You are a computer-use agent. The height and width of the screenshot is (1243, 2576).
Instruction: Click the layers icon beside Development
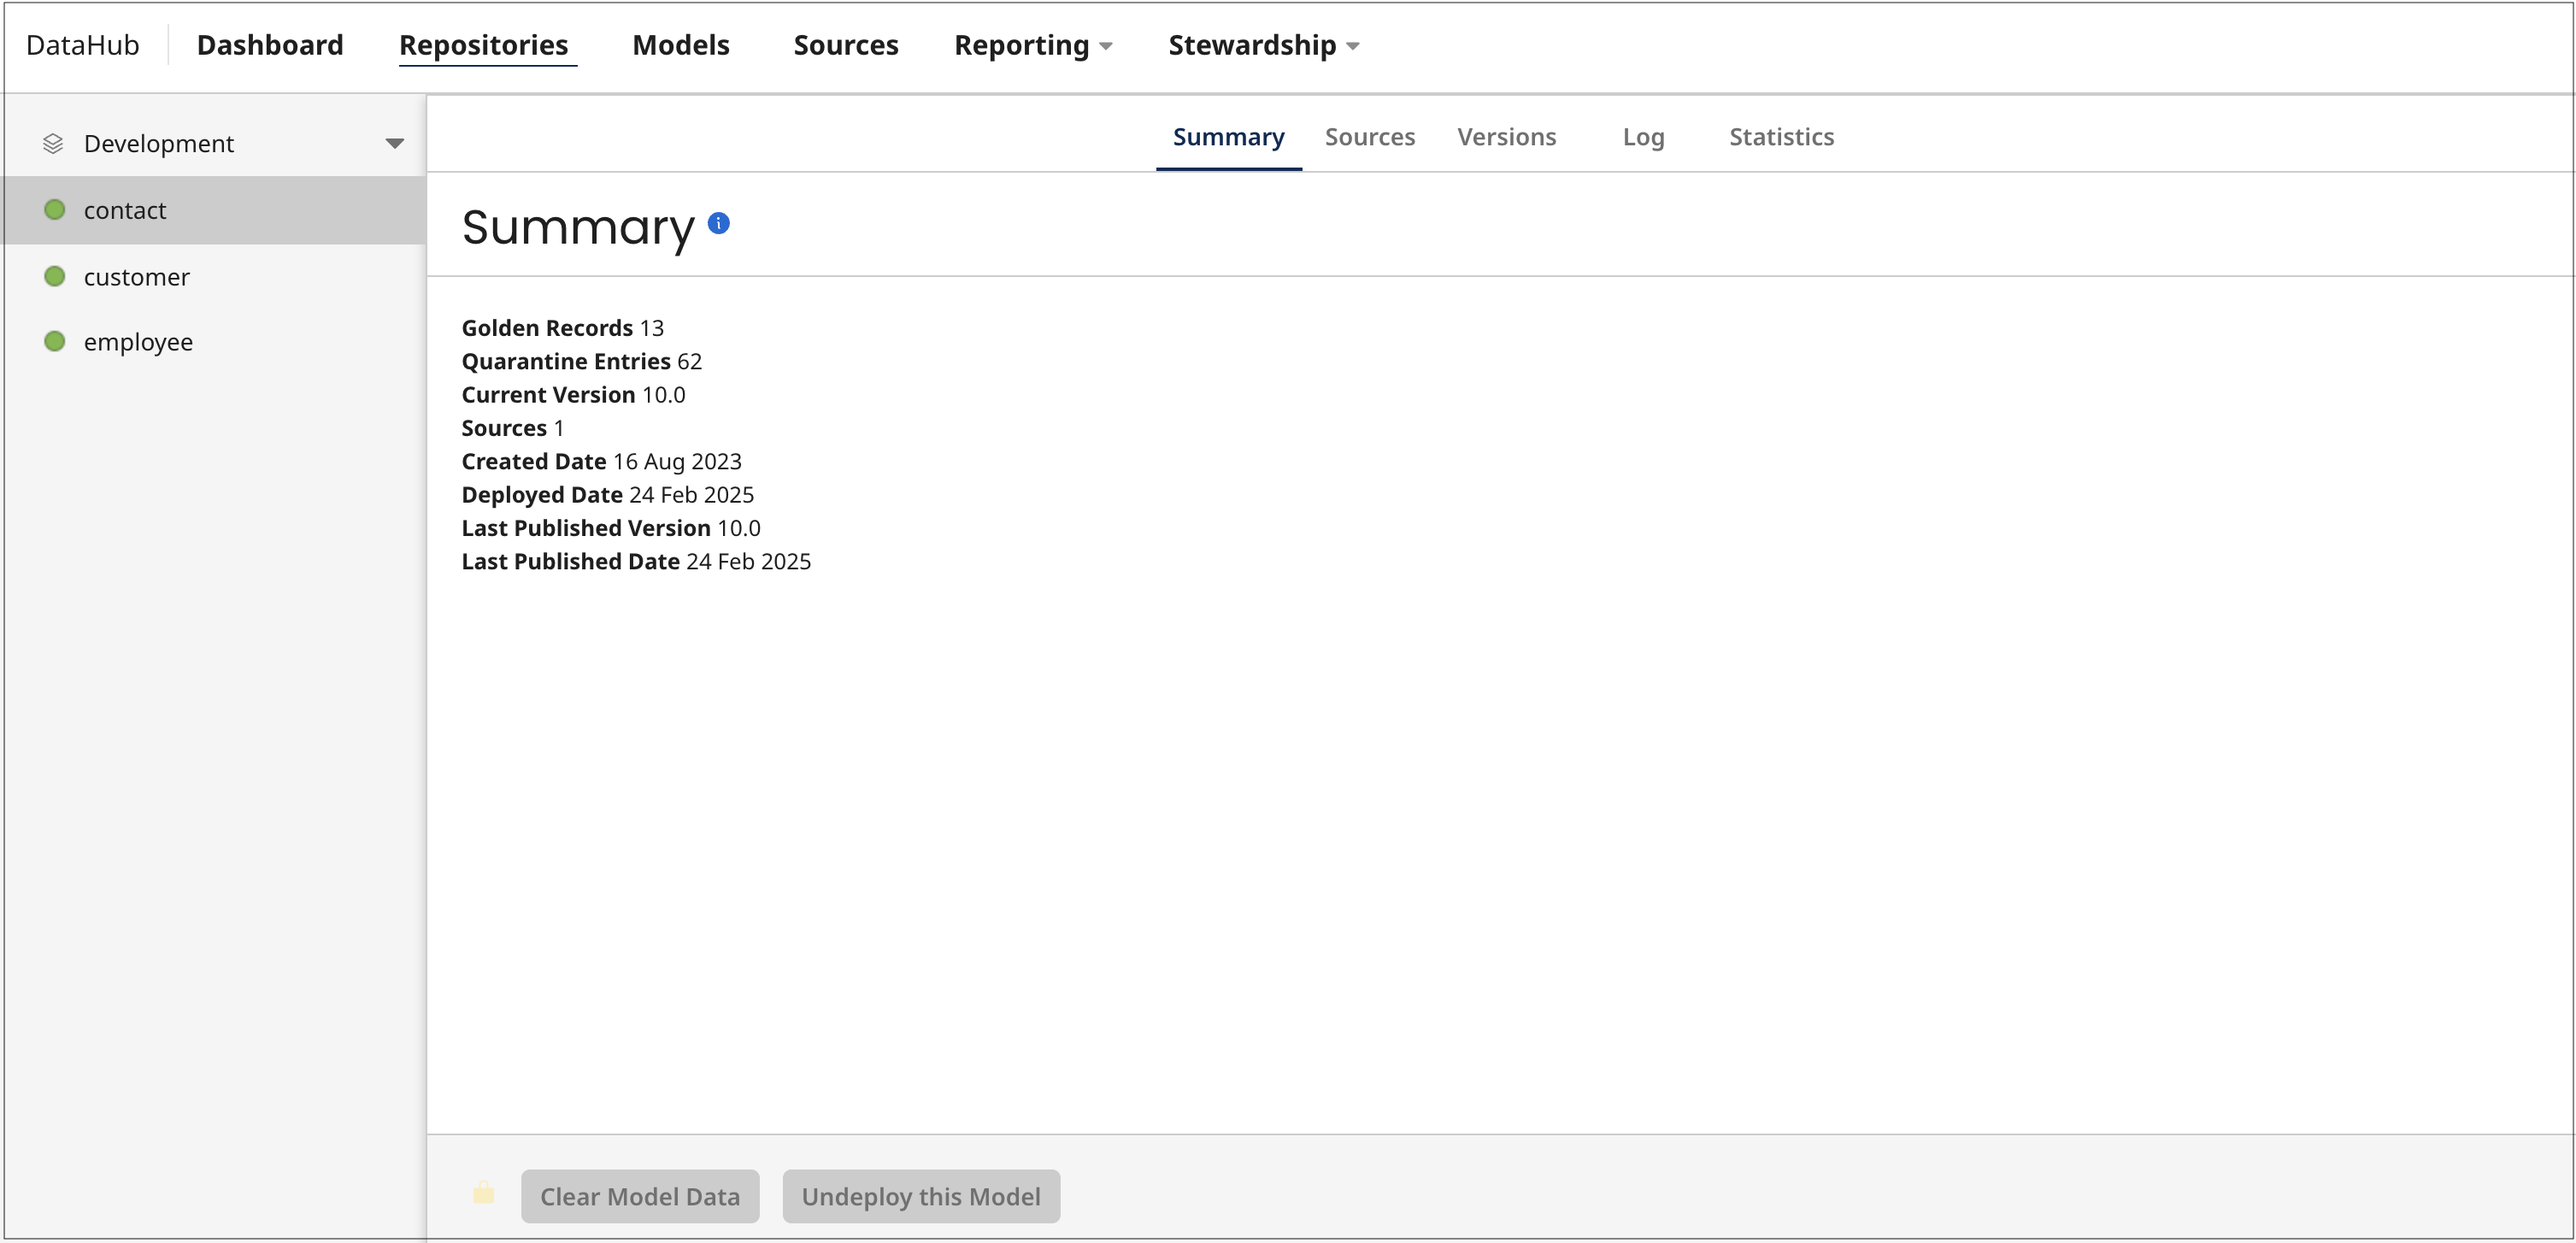pyautogui.click(x=53, y=143)
